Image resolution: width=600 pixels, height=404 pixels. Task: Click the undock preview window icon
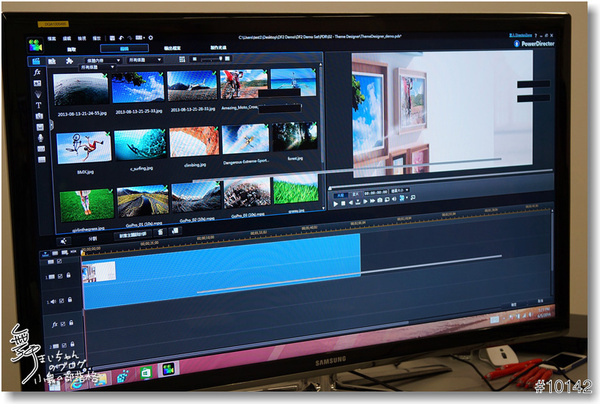pyautogui.click(x=413, y=197)
